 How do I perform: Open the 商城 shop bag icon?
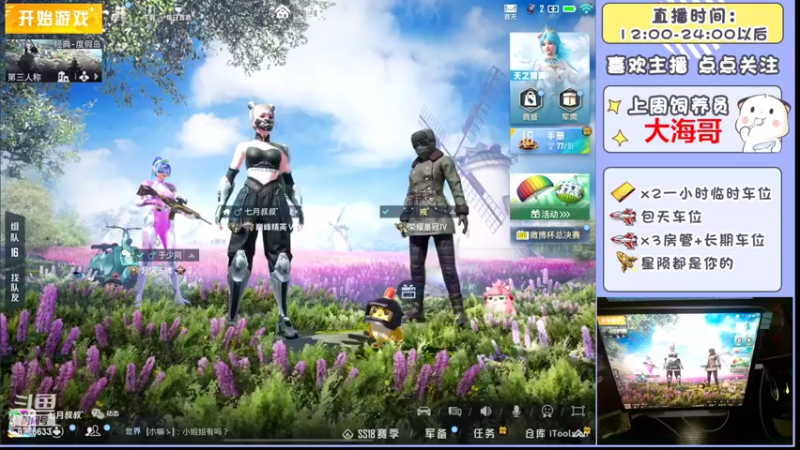pos(531,104)
